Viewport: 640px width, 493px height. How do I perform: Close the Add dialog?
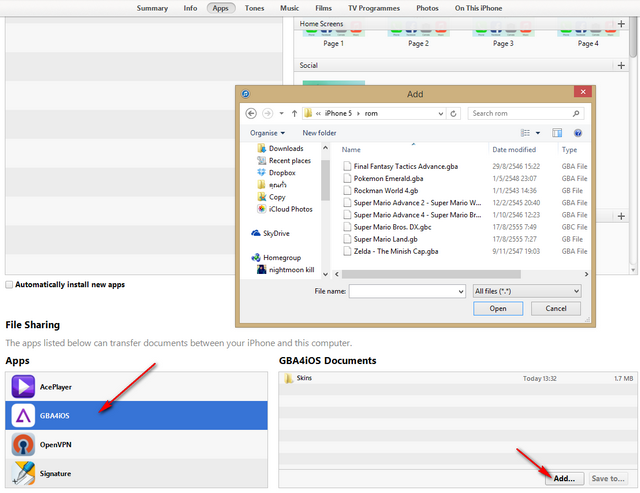(x=583, y=92)
